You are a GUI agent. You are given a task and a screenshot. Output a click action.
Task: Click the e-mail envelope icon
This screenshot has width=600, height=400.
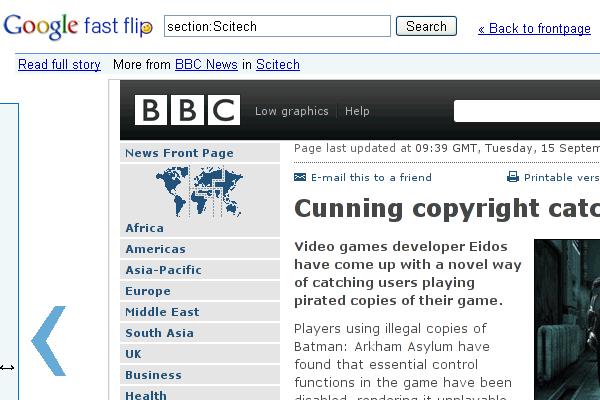pyautogui.click(x=300, y=177)
